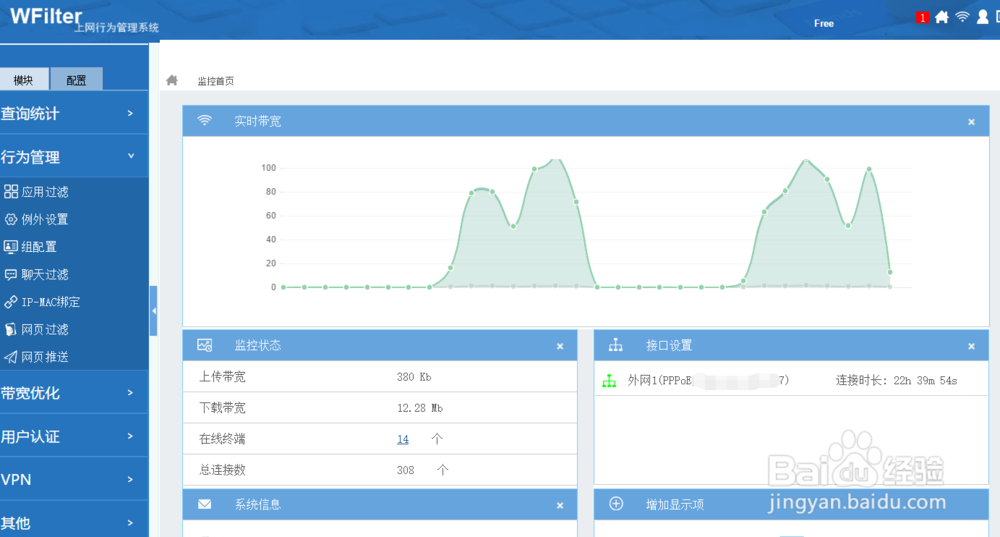Click the red notification badge in header
The height and width of the screenshot is (537, 1000).
pos(922,18)
